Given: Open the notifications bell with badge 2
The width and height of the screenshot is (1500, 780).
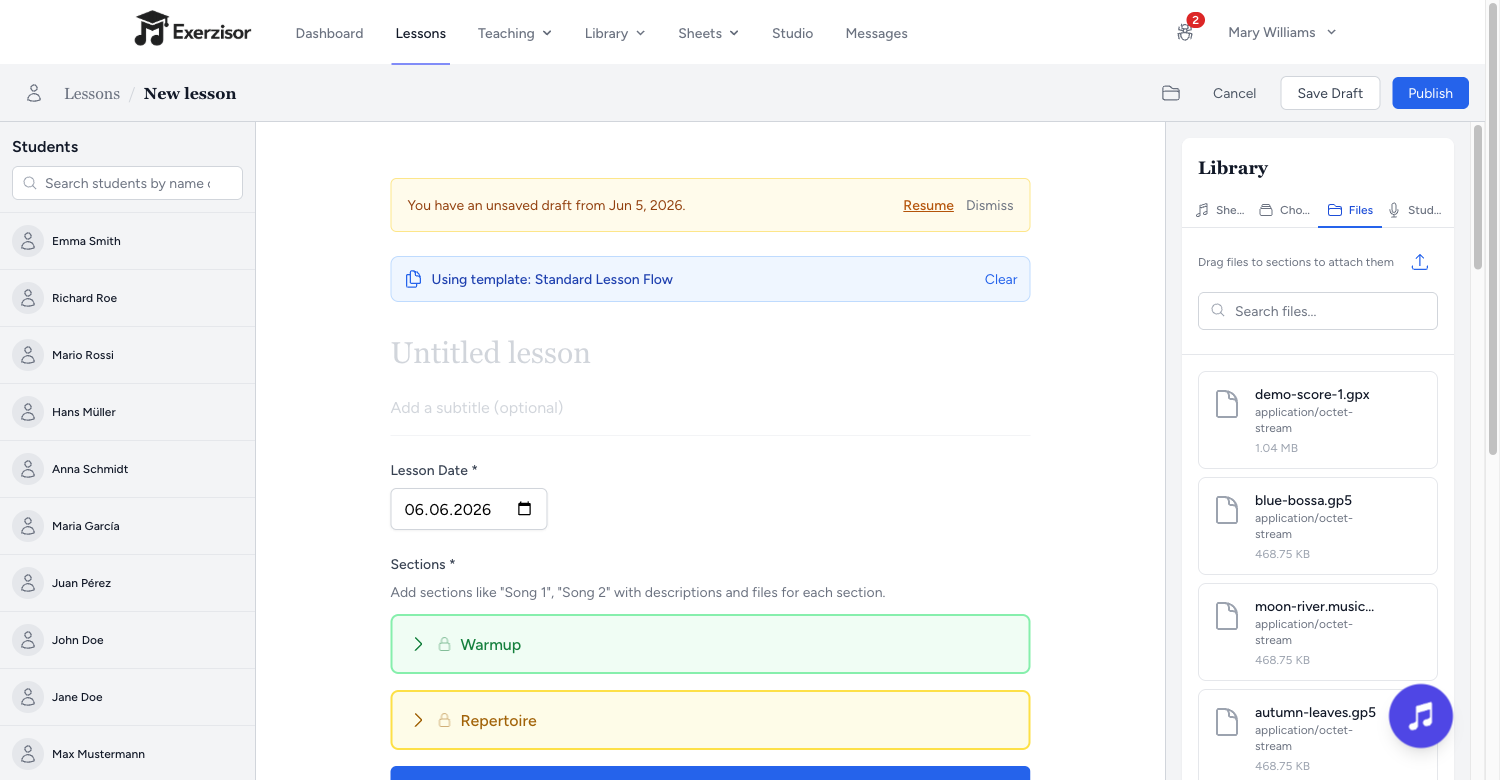Looking at the screenshot, I should [1186, 31].
